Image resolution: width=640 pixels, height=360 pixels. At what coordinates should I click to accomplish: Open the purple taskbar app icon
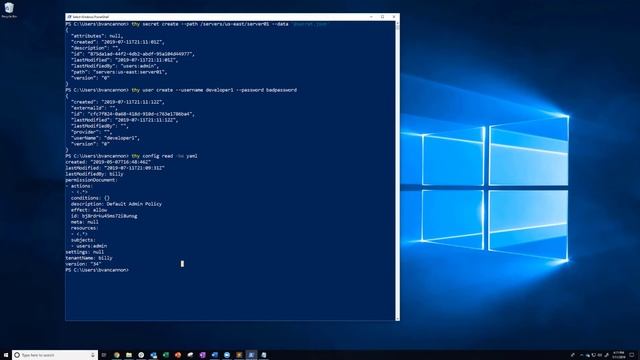pos(202,355)
